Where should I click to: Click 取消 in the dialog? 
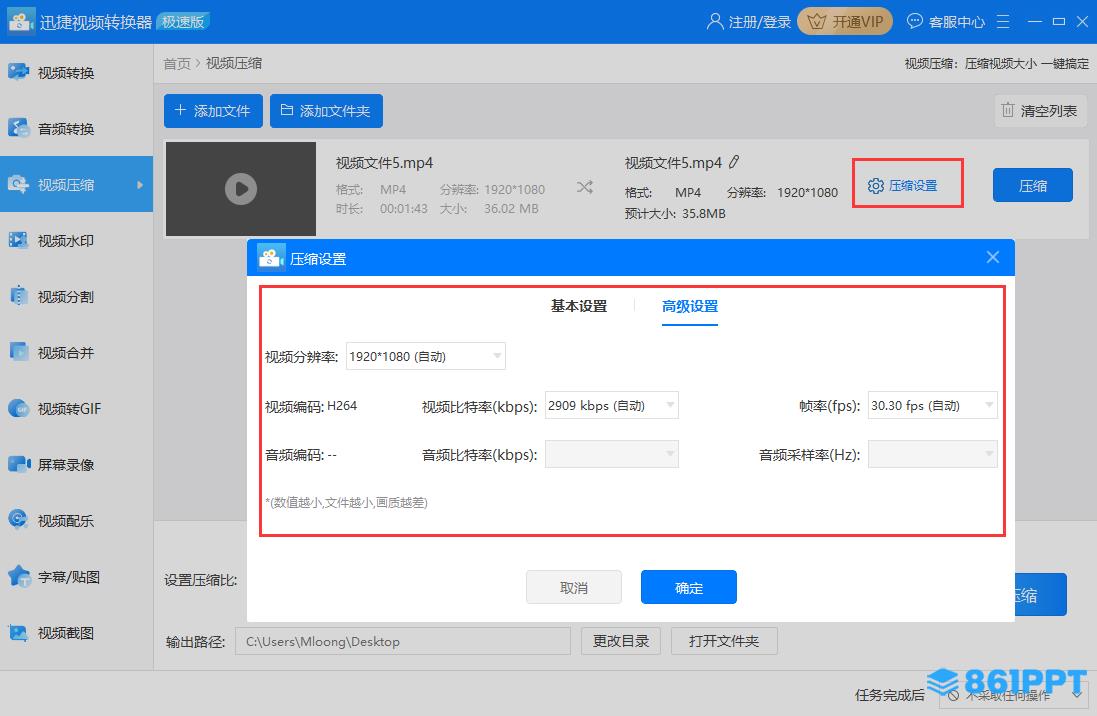(574, 587)
